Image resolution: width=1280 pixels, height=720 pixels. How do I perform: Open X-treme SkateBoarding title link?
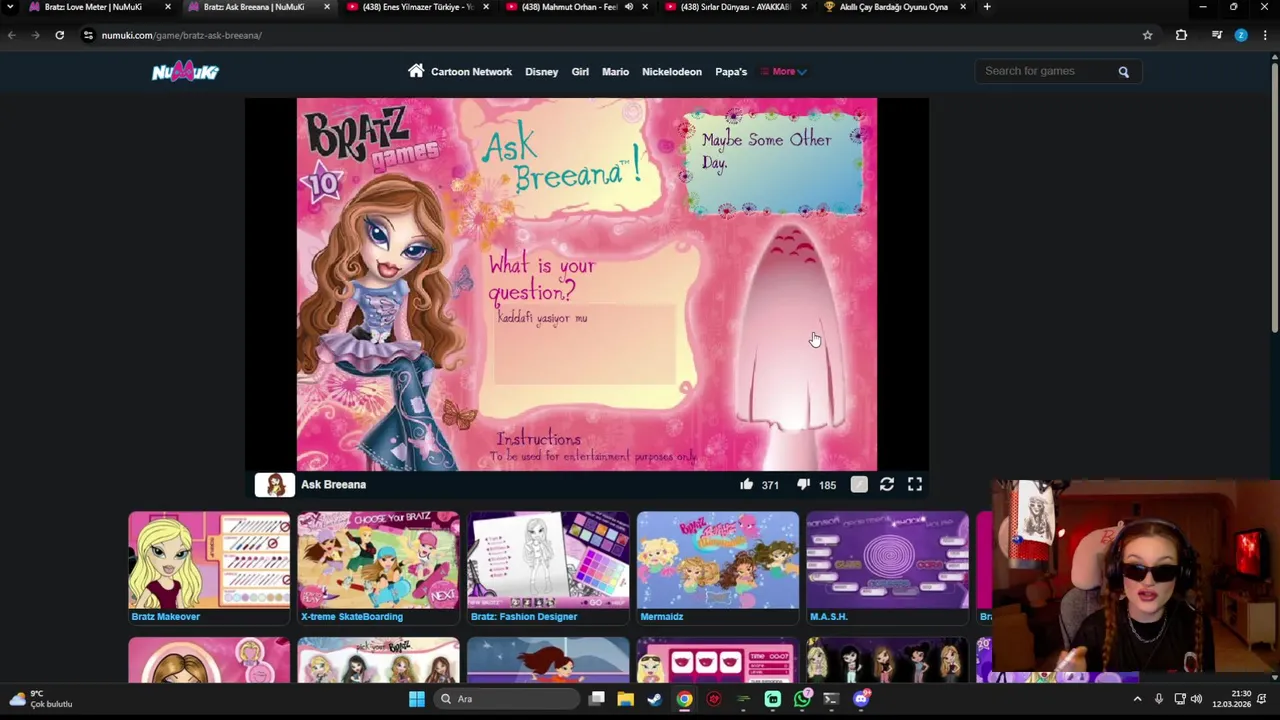pos(352,617)
